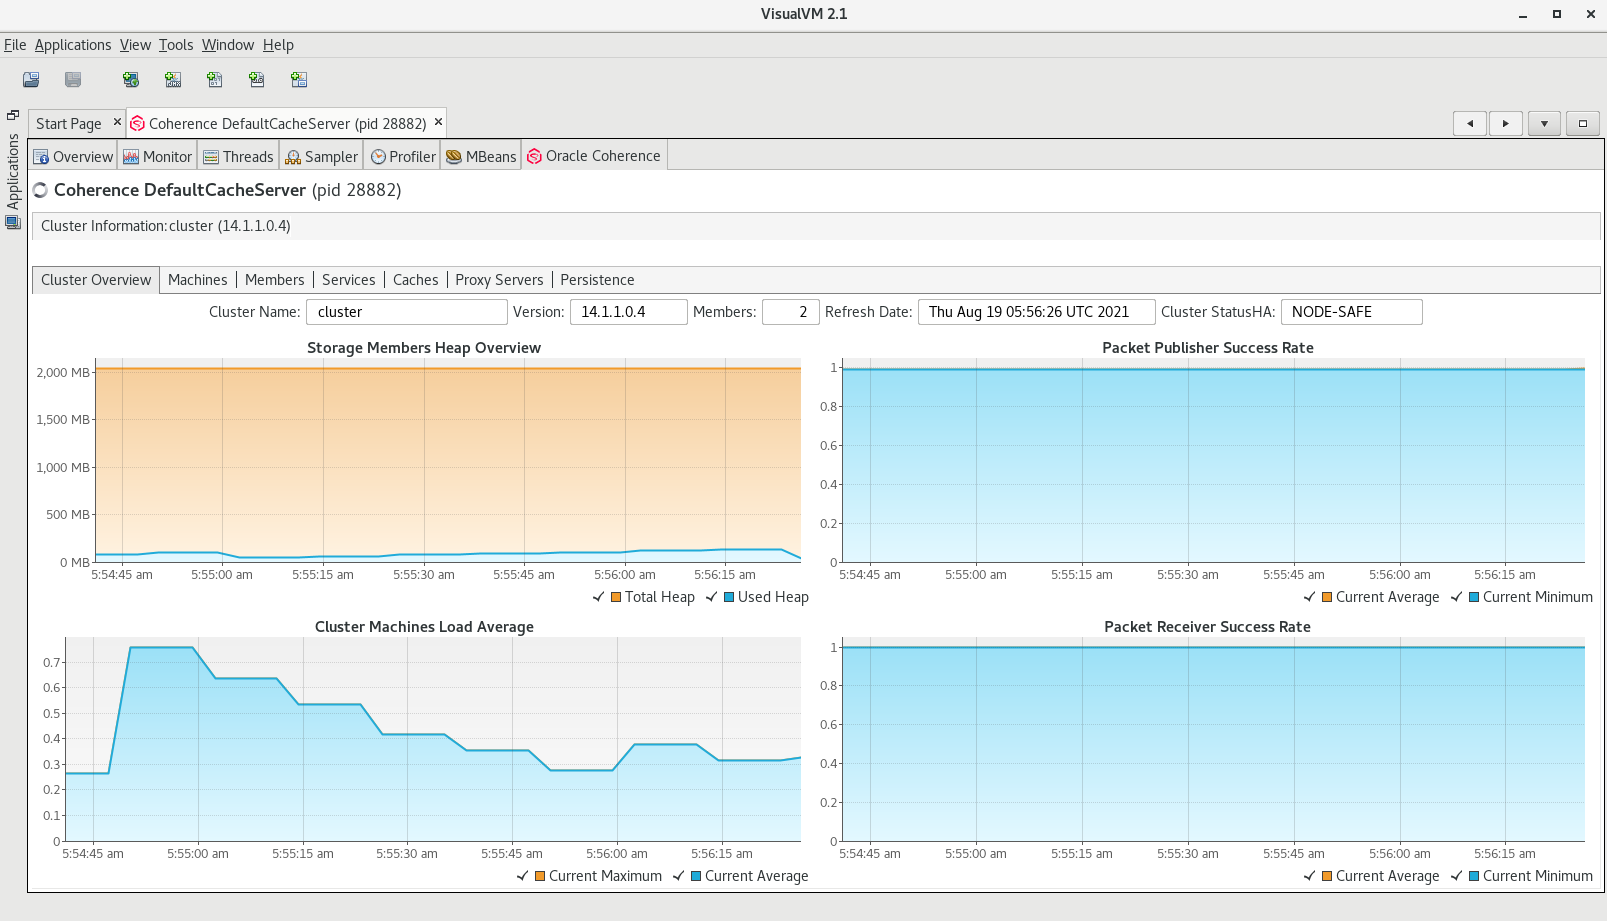Click the Add Remote Host toolbar icon
The image size is (1607, 921).
(x=131, y=80)
